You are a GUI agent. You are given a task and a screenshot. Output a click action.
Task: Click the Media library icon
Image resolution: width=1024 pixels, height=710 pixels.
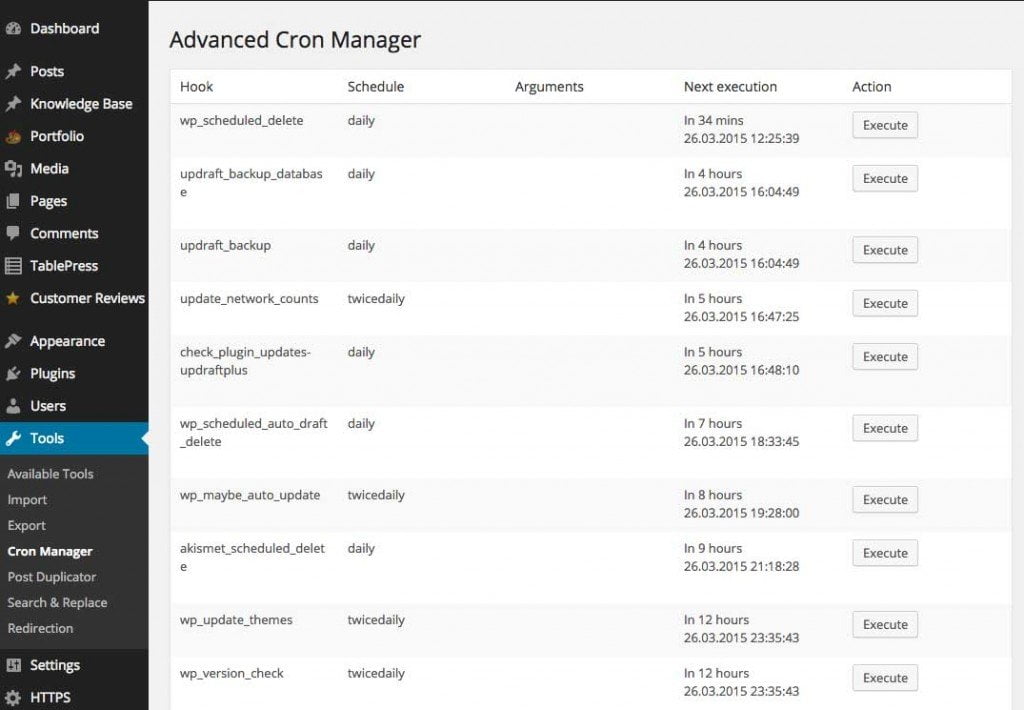click(14, 168)
